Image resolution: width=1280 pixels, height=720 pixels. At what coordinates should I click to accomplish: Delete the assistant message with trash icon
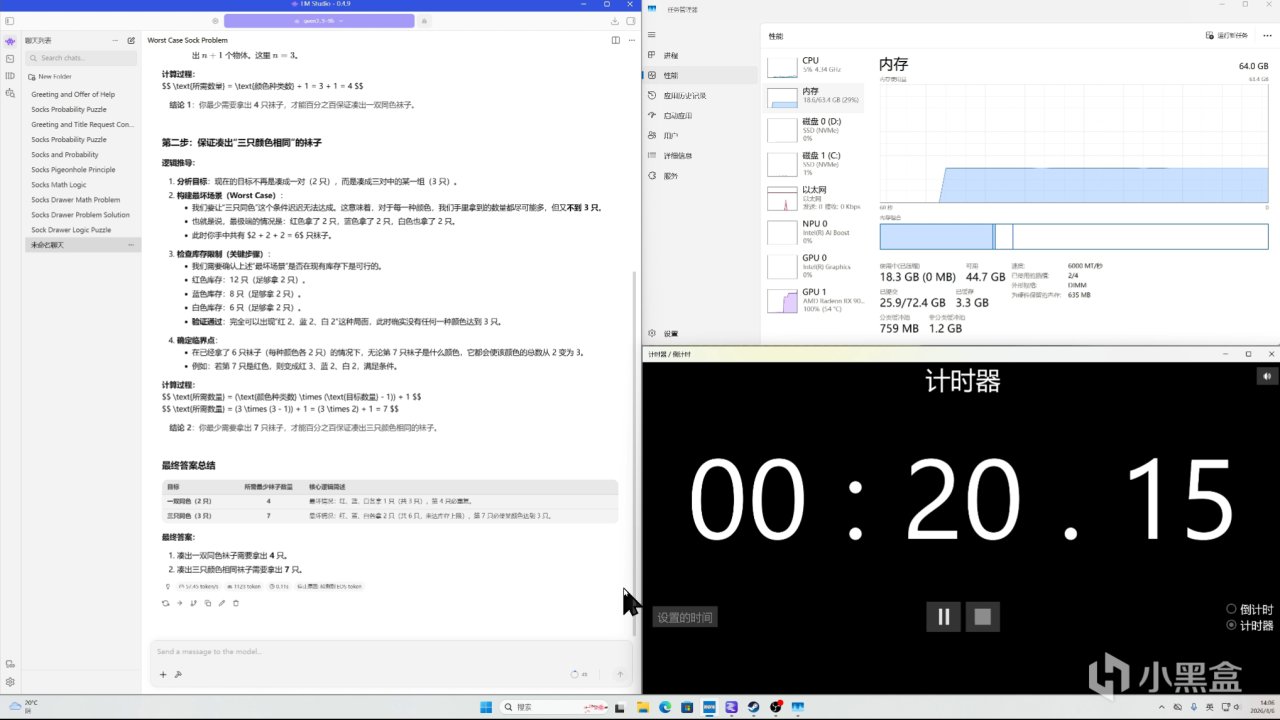click(236, 603)
